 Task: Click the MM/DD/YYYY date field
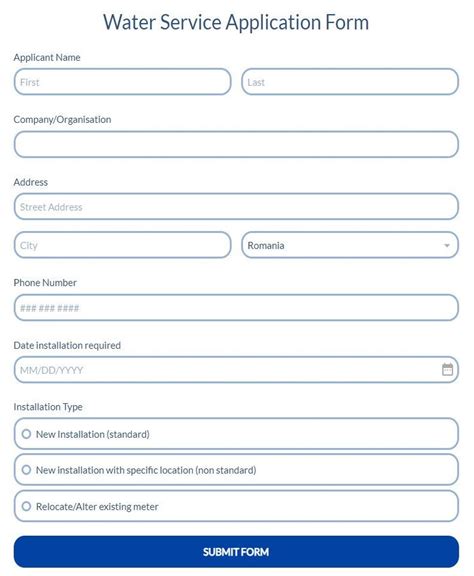pos(236,370)
